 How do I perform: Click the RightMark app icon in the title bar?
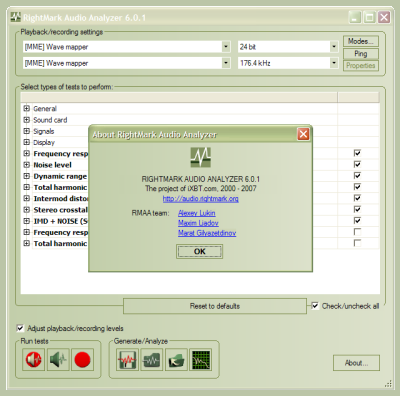15,17
